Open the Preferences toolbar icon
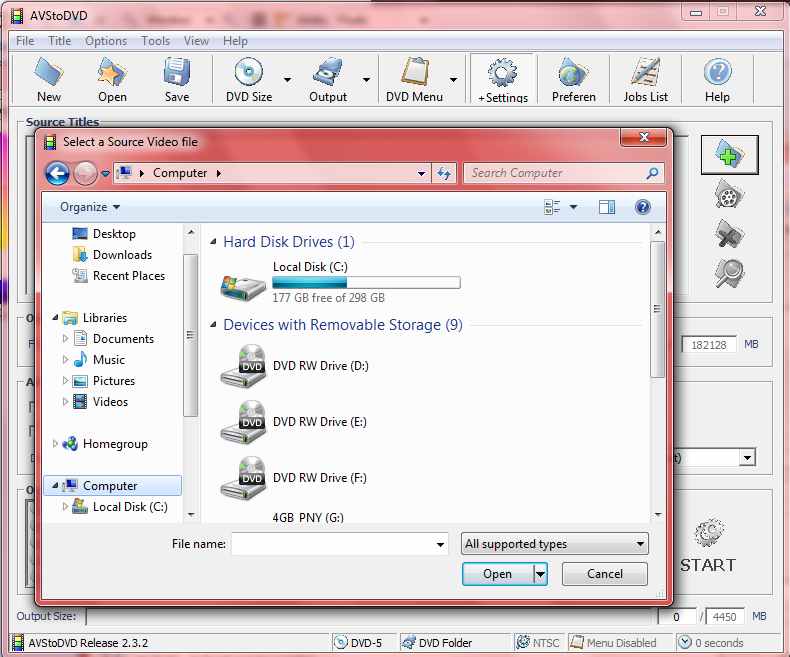 (x=573, y=72)
